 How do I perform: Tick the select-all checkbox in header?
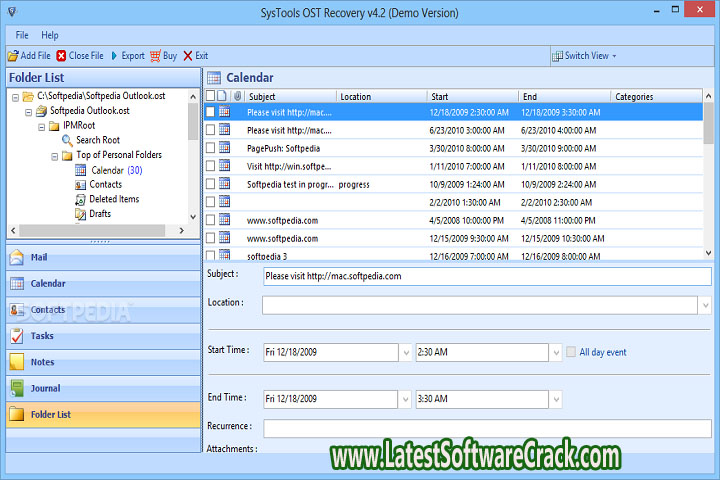[x=210, y=97]
